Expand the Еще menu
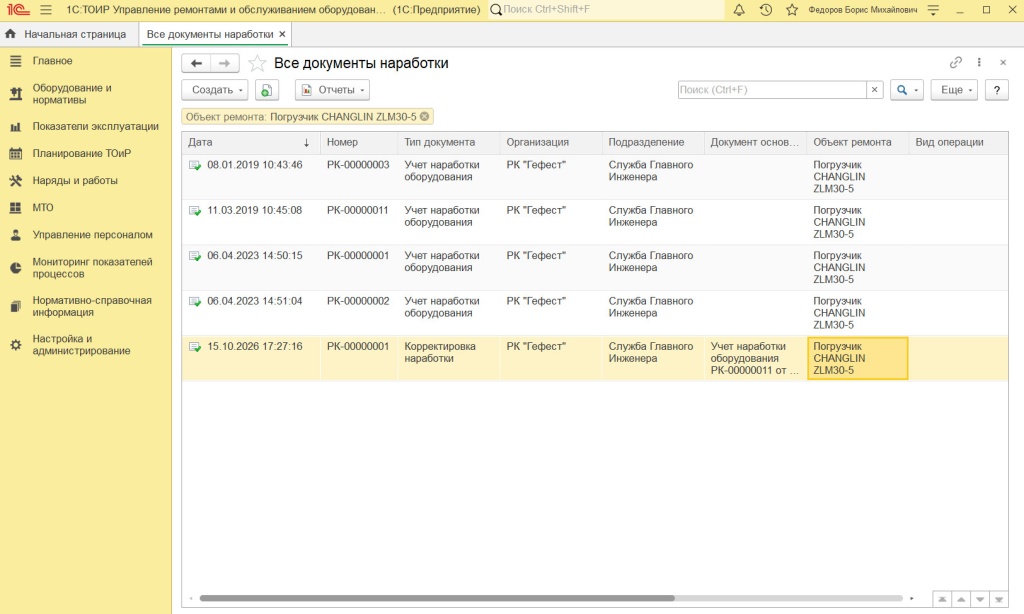Viewport: 1024px width, 614px height. point(954,90)
